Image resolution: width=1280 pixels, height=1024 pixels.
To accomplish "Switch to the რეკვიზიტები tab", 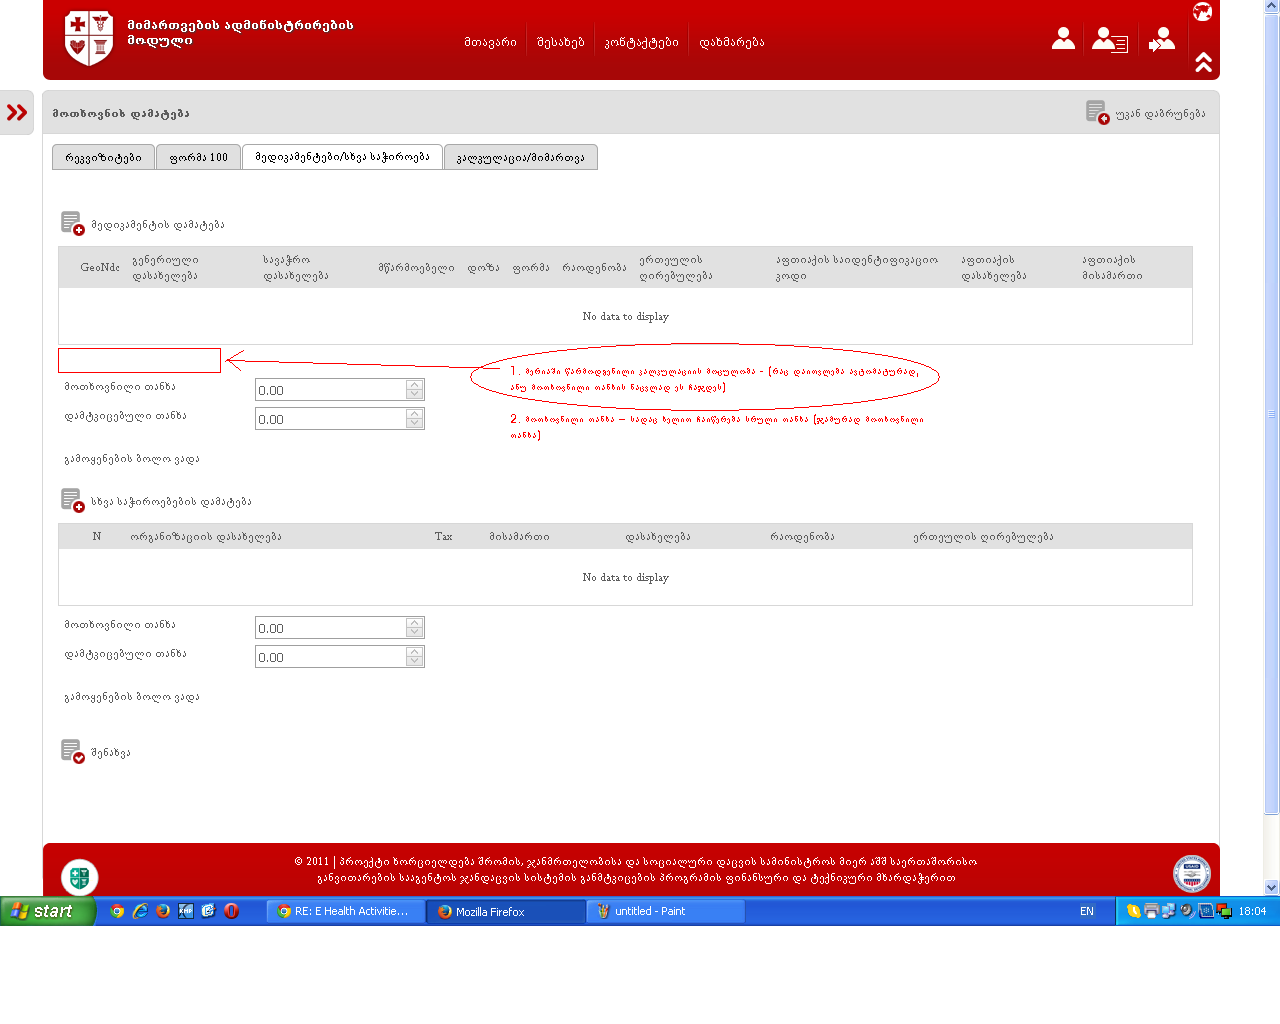I will tap(103, 157).
